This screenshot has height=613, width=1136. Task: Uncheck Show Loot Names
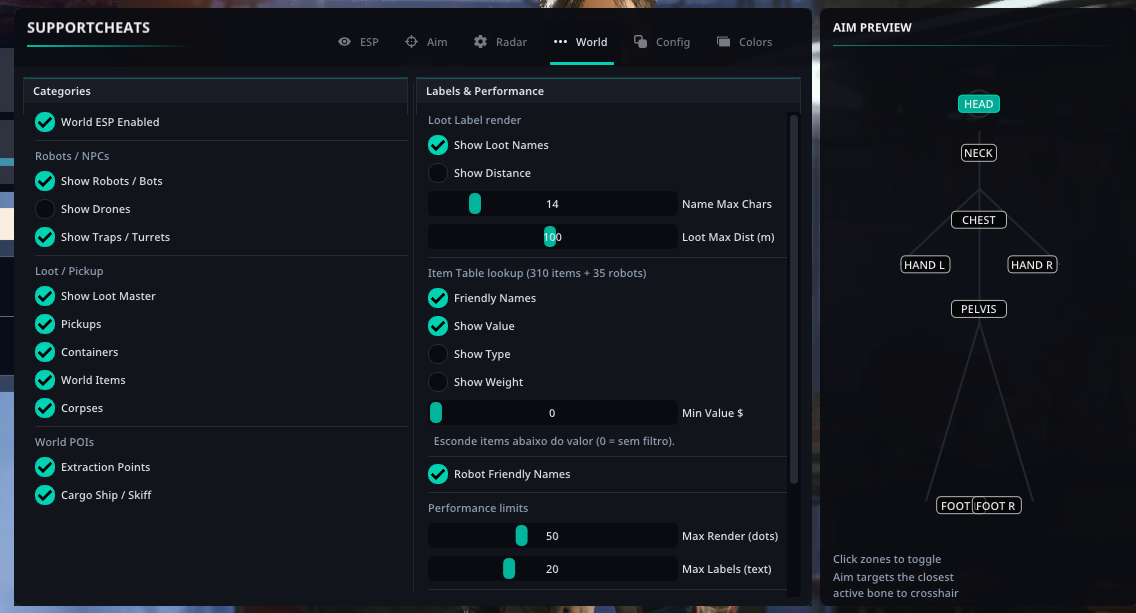[x=438, y=145]
